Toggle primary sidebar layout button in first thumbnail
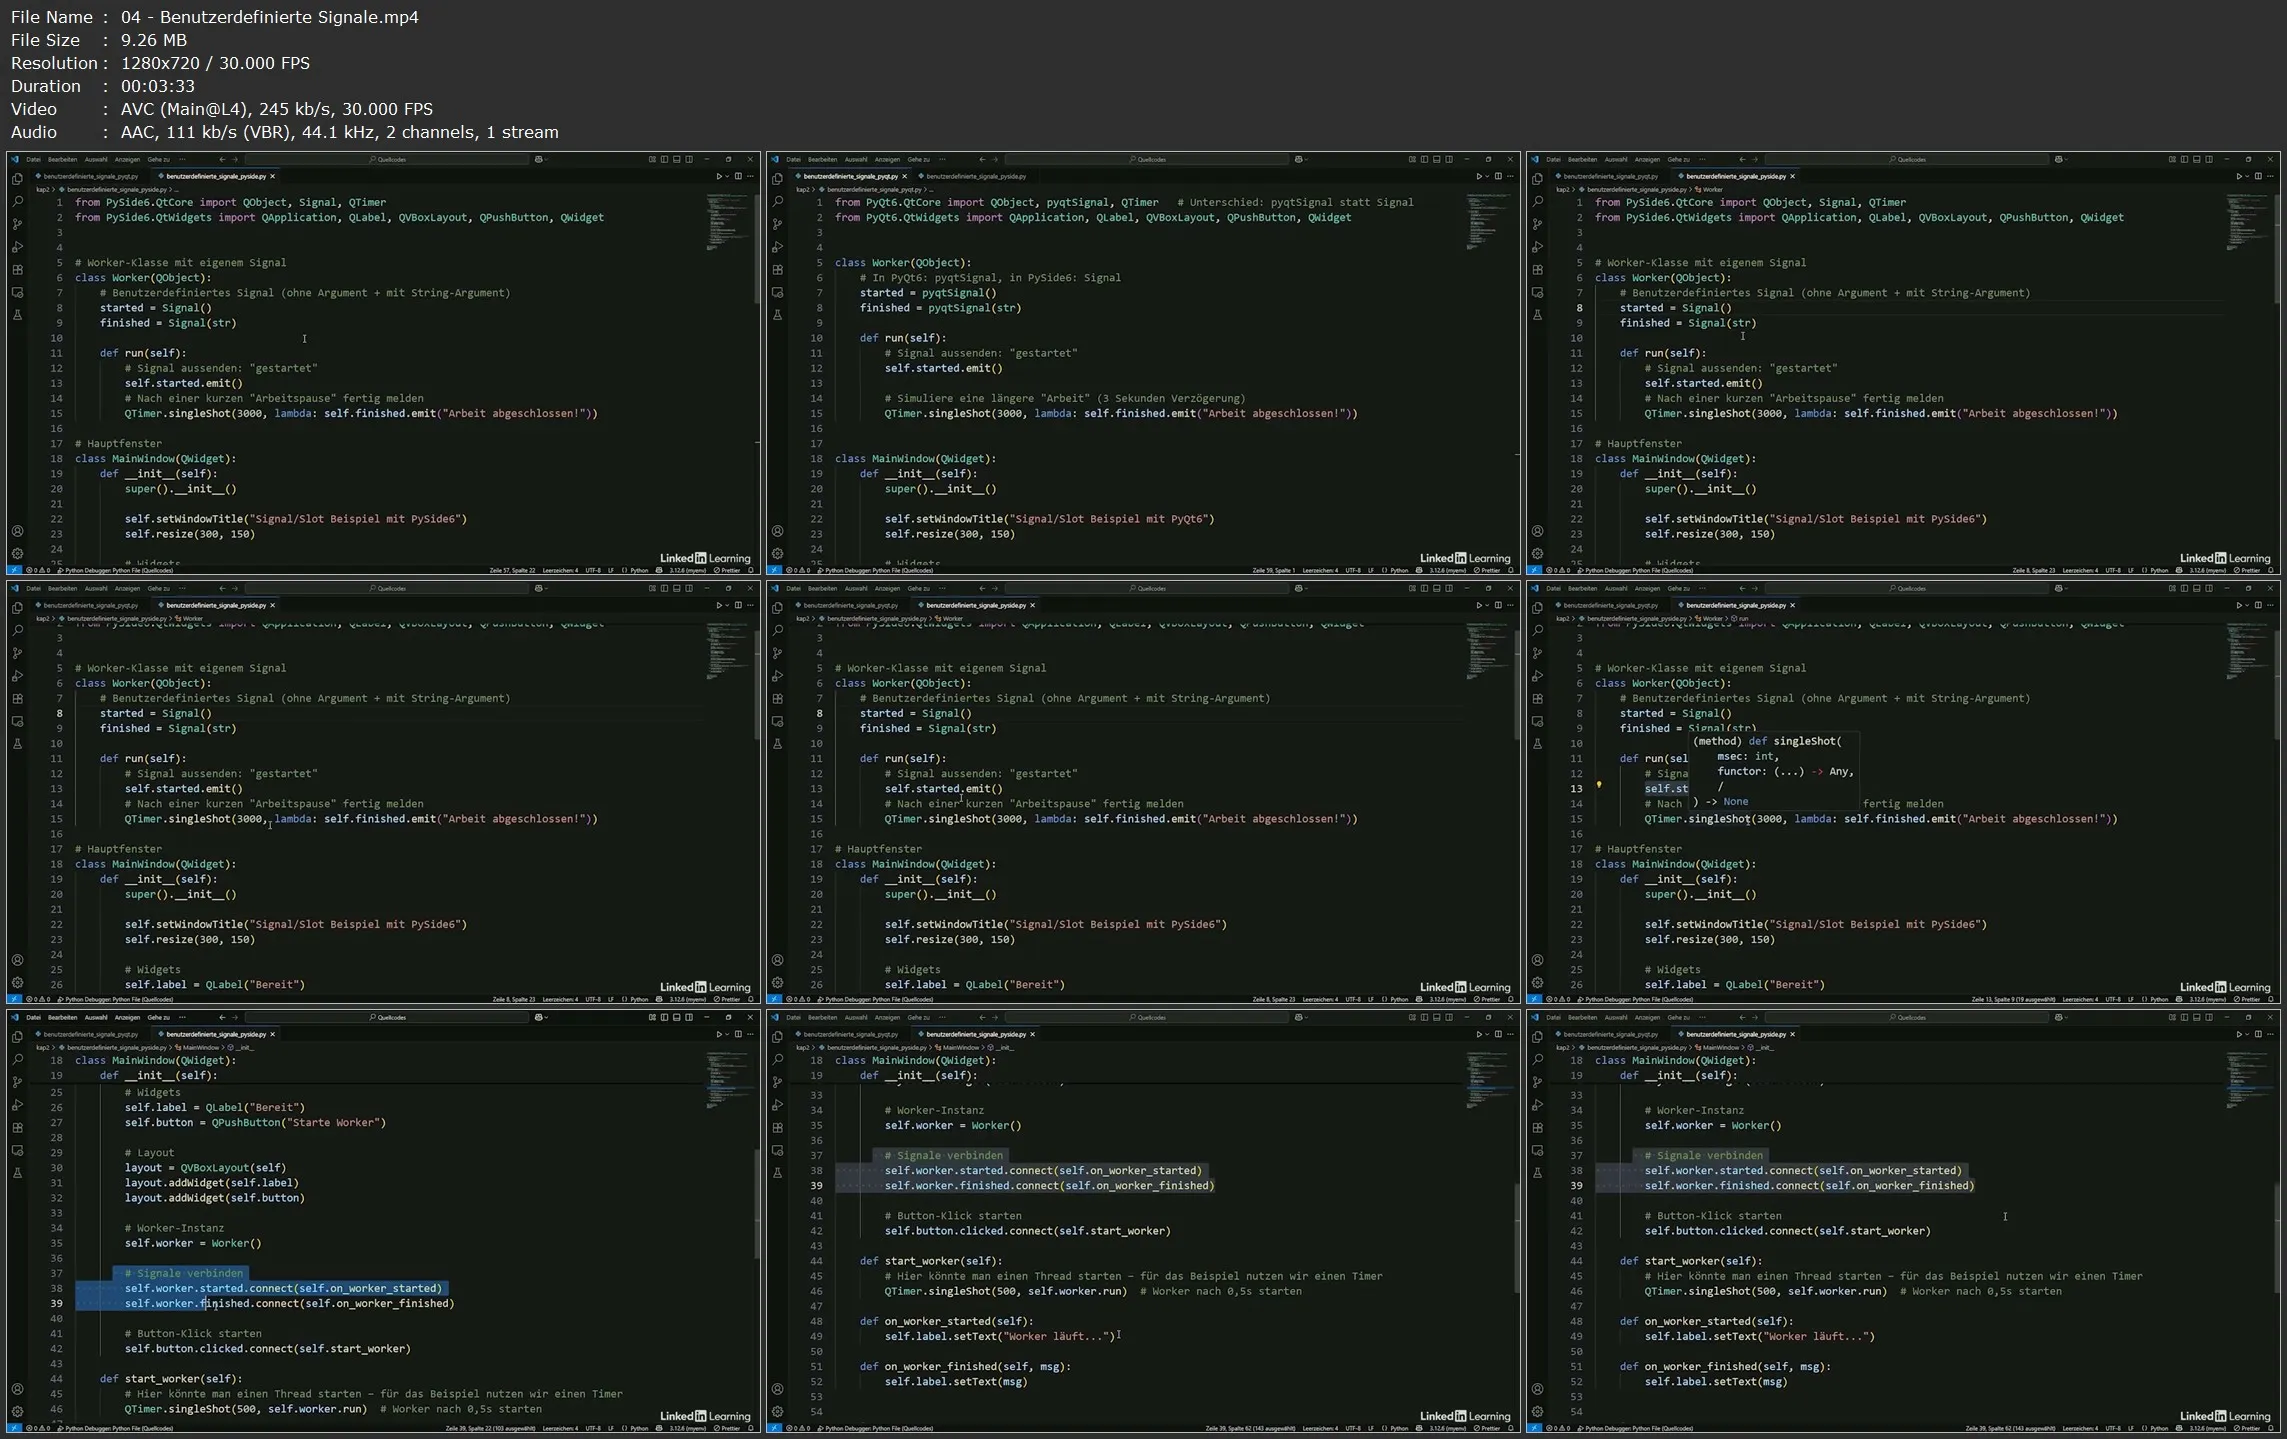The height and width of the screenshot is (1439, 2287). coord(664,159)
